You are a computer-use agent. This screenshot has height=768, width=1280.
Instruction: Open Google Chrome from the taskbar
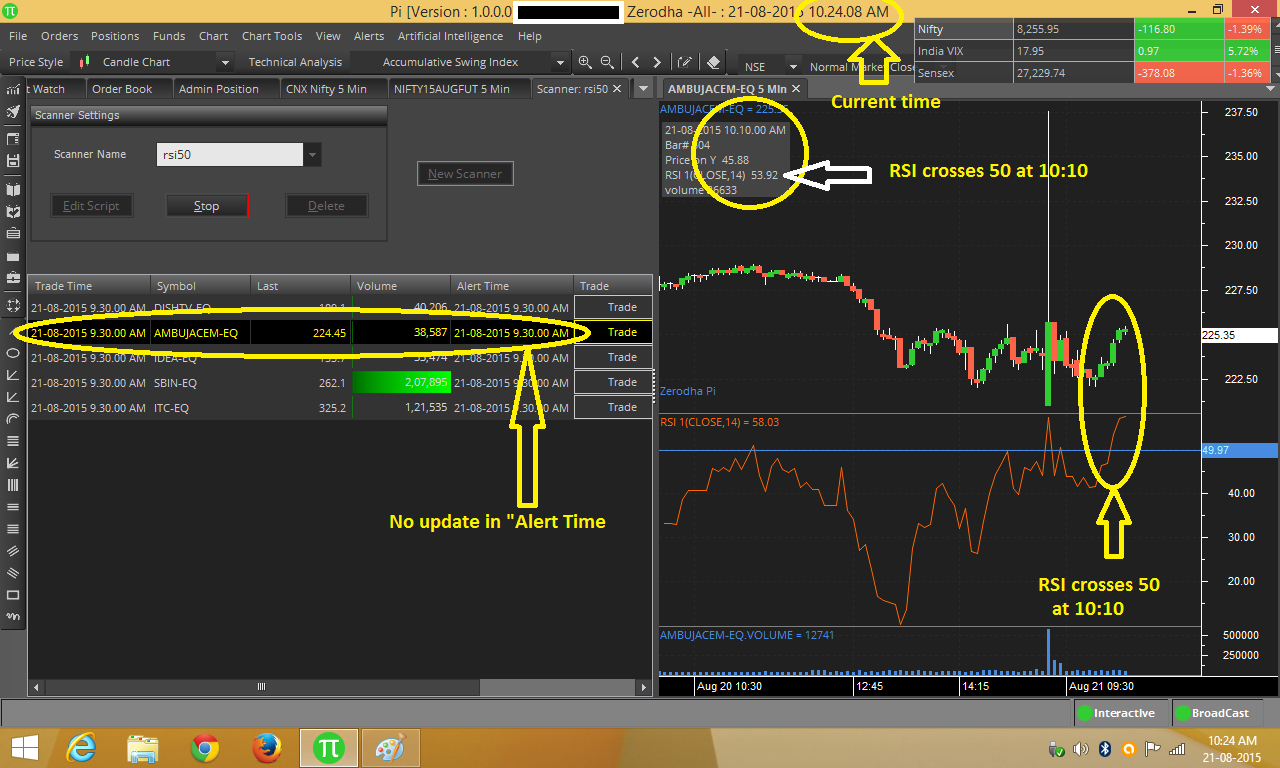coord(205,747)
